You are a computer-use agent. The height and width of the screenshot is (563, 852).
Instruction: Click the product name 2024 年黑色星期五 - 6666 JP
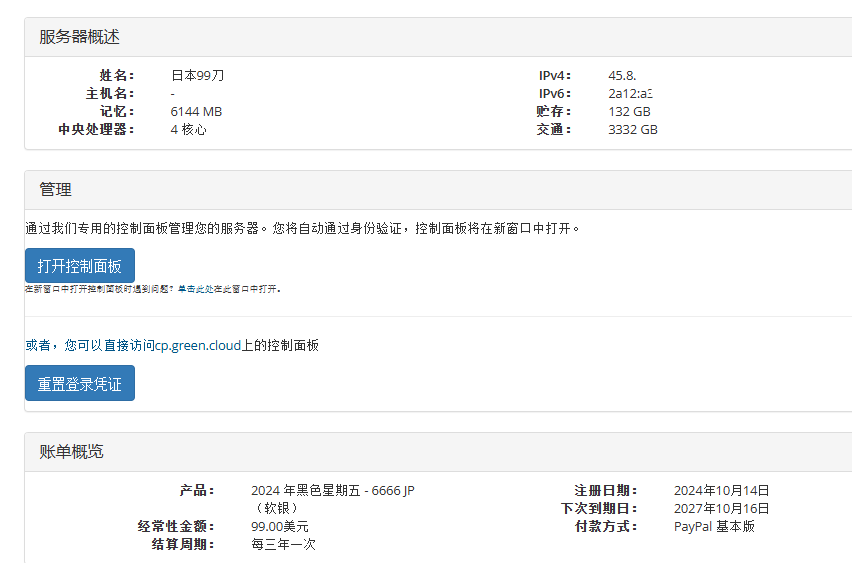pyautogui.click(x=332, y=490)
